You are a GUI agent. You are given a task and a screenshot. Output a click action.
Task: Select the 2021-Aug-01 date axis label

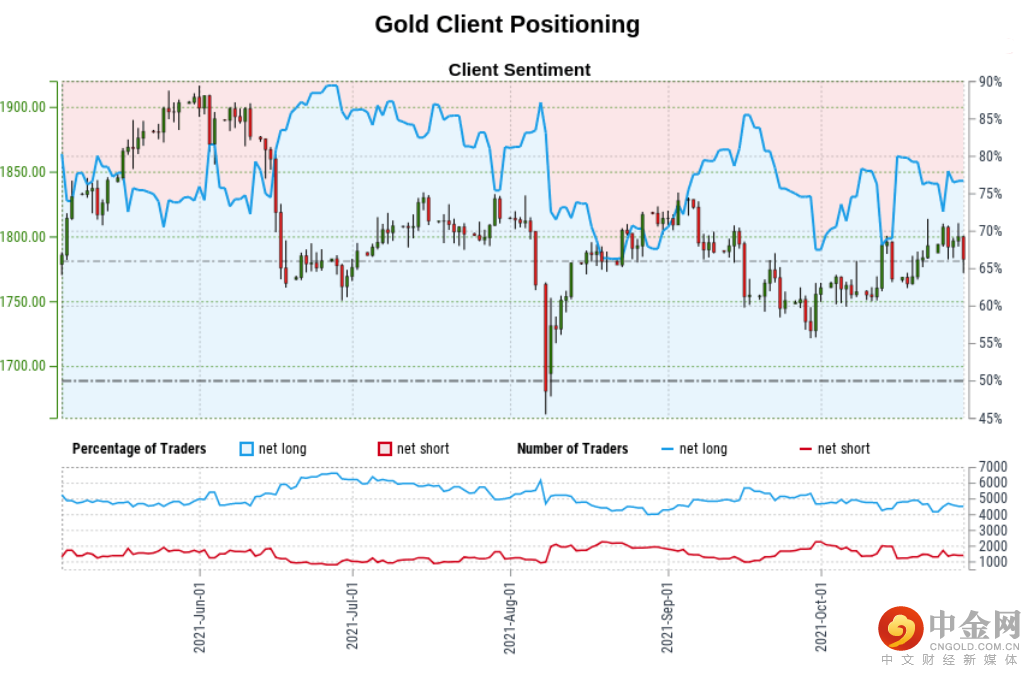pyautogui.click(x=510, y=615)
